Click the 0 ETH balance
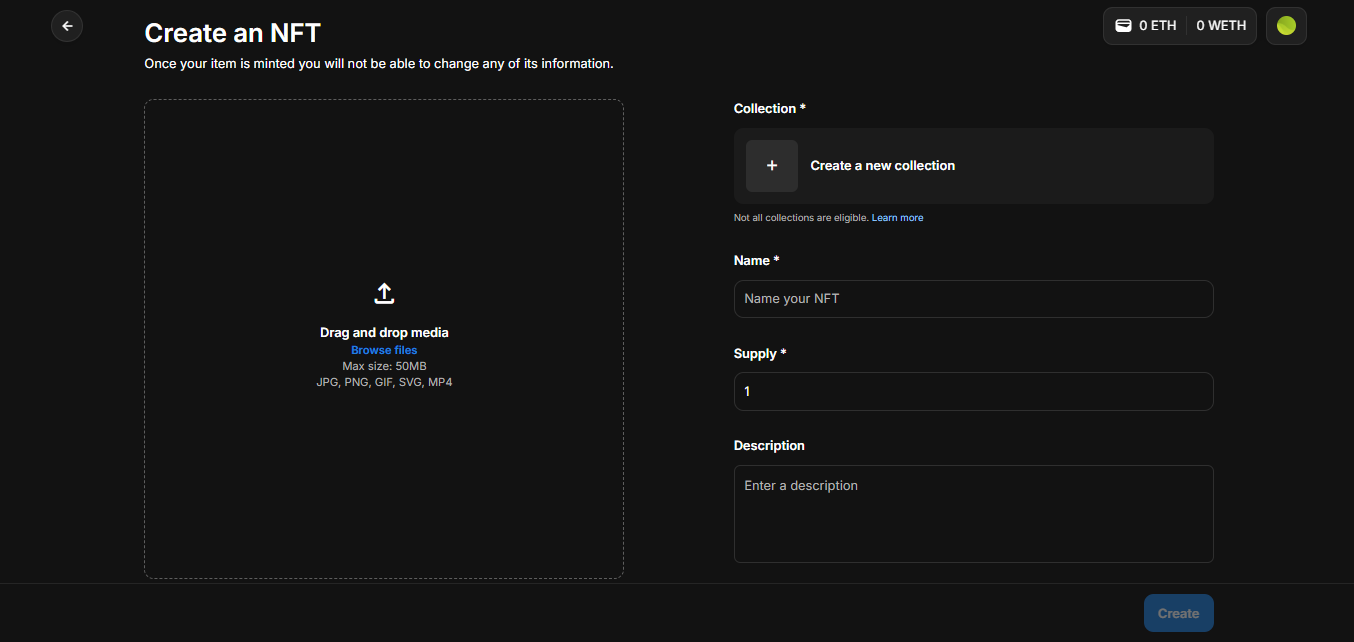This screenshot has width=1354, height=642. click(x=1158, y=26)
